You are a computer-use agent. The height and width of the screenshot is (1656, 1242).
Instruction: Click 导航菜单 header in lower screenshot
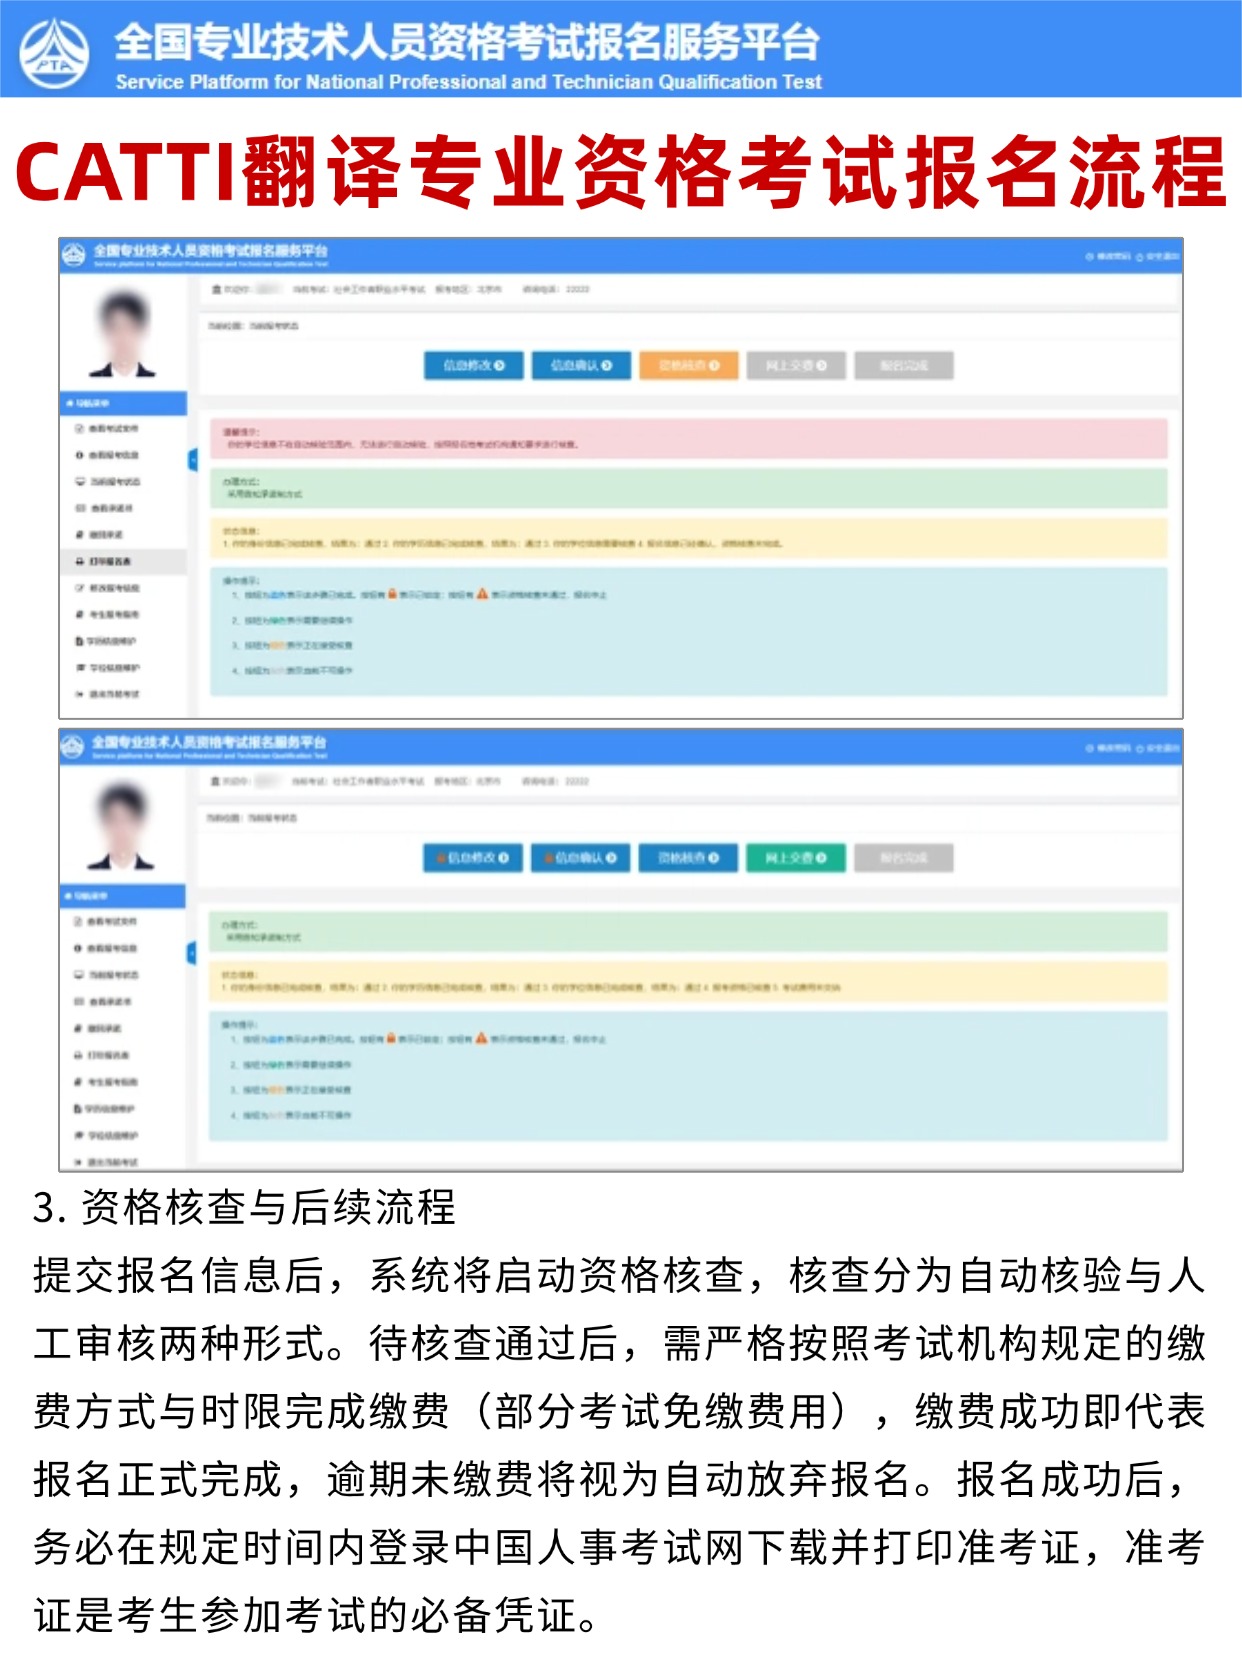pos(123,896)
